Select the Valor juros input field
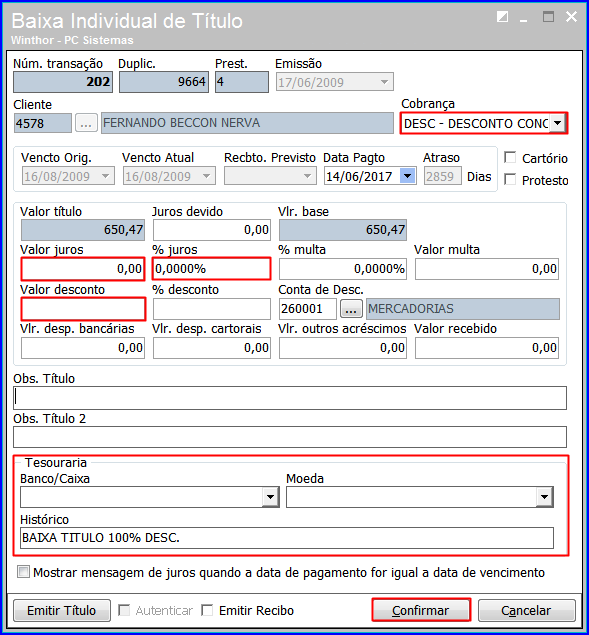Viewport: 589px width, 635px height. (x=83, y=269)
